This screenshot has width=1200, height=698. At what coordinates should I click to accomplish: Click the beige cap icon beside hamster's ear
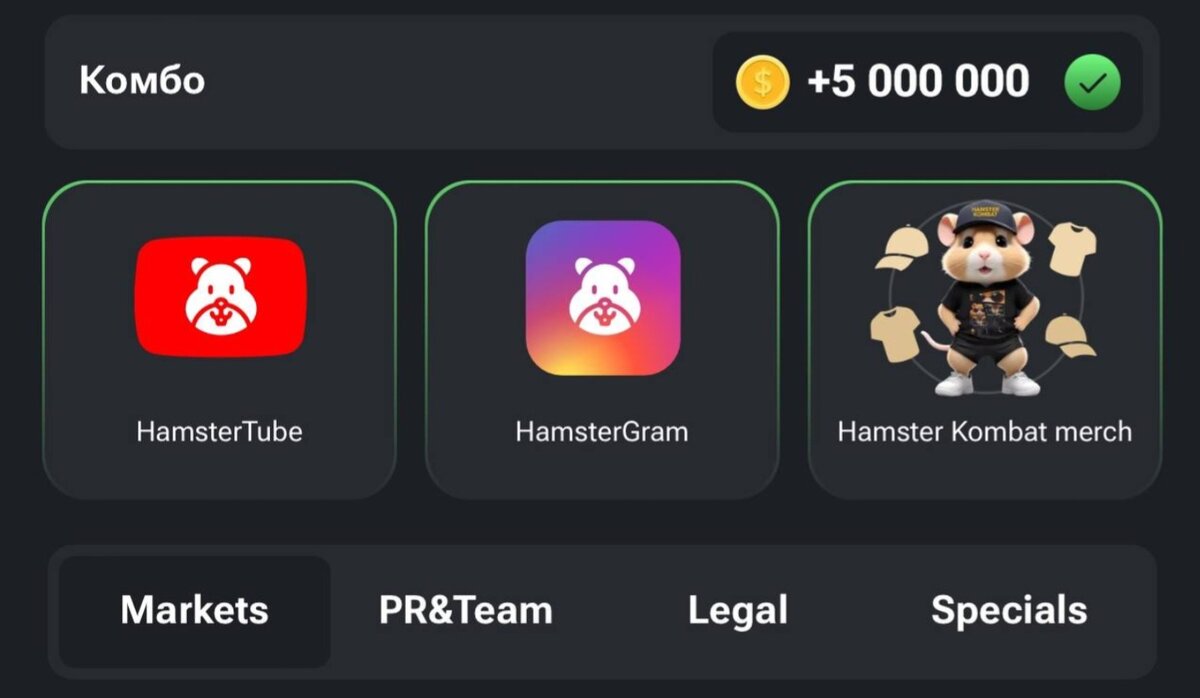[x=901, y=247]
